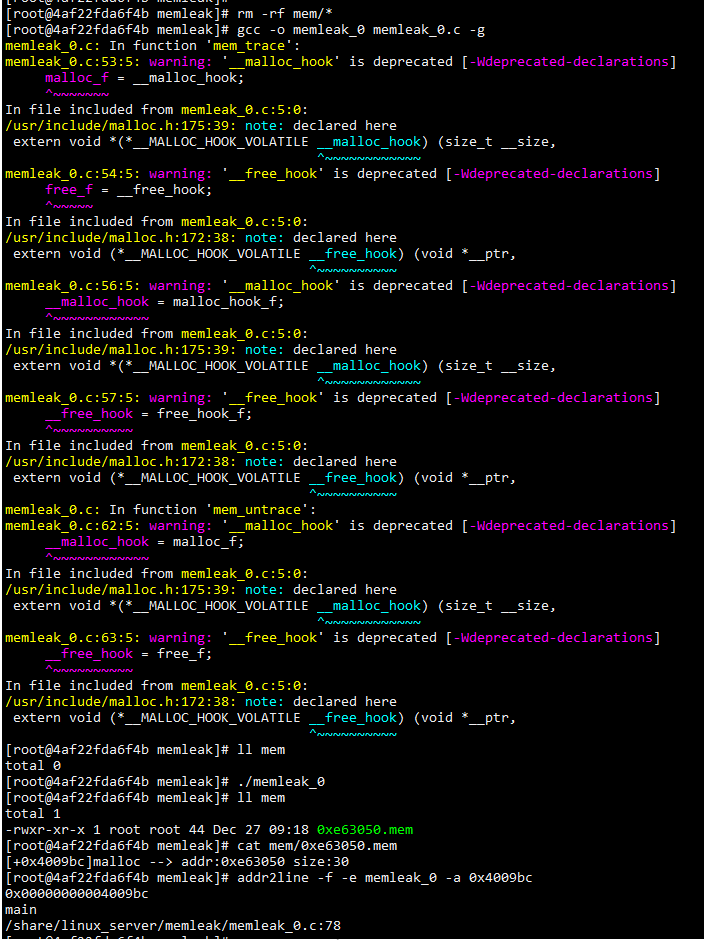Click the '/share/linux_server/memleak/memleak_0.c:78' path
This screenshot has width=708, height=940.
tap(173, 926)
